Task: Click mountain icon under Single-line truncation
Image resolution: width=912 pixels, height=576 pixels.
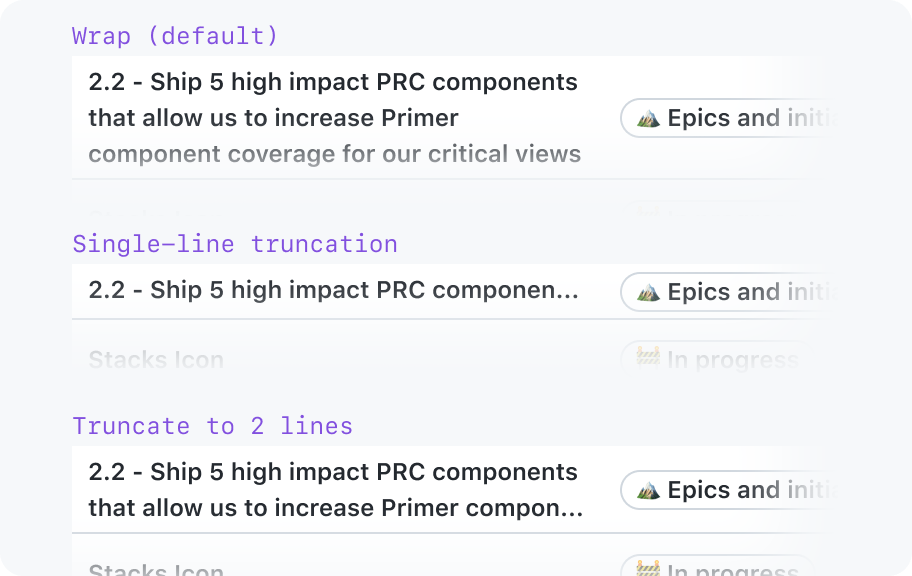Action: [648, 292]
